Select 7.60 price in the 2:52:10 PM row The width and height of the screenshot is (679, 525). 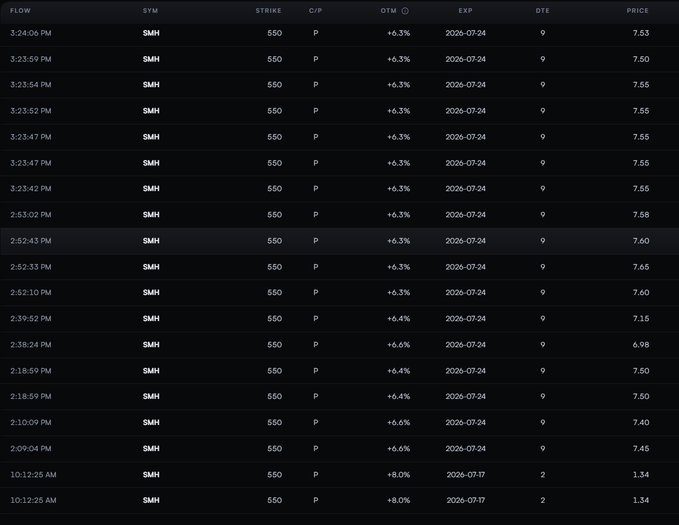(x=641, y=292)
